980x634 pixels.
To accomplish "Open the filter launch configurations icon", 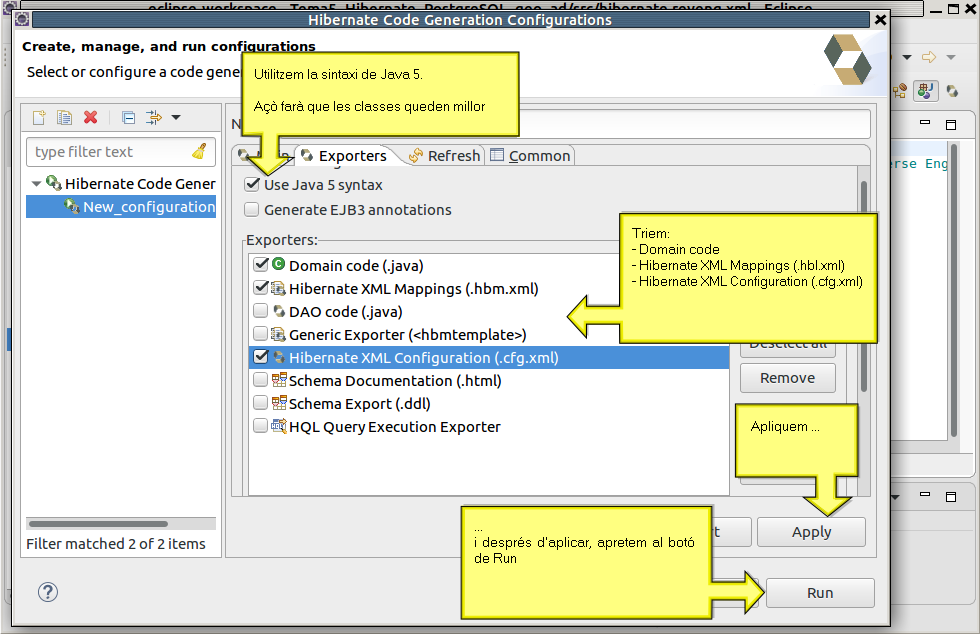I will click(154, 118).
